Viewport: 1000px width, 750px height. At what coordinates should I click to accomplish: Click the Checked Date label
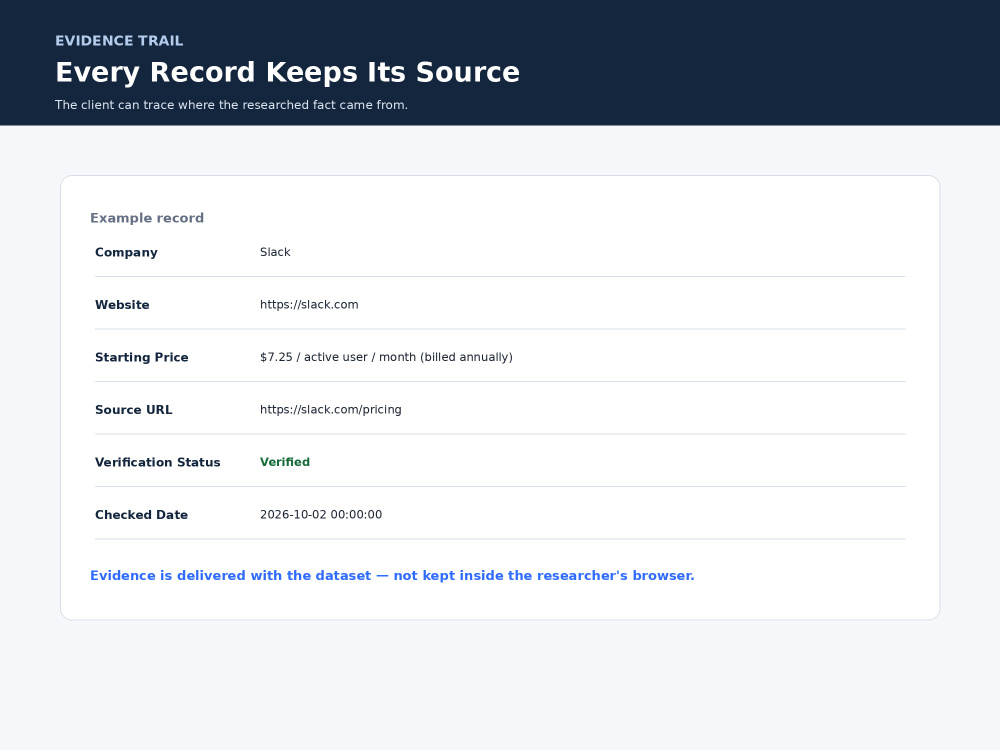[x=141, y=515]
